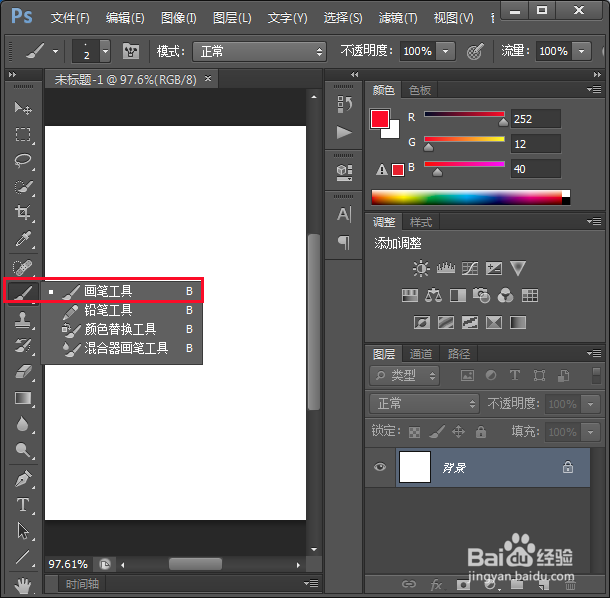Image resolution: width=610 pixels, height=598 pixels.
Task: Choose 铅笔工具 from the flyout
Action: coord(122,310)
